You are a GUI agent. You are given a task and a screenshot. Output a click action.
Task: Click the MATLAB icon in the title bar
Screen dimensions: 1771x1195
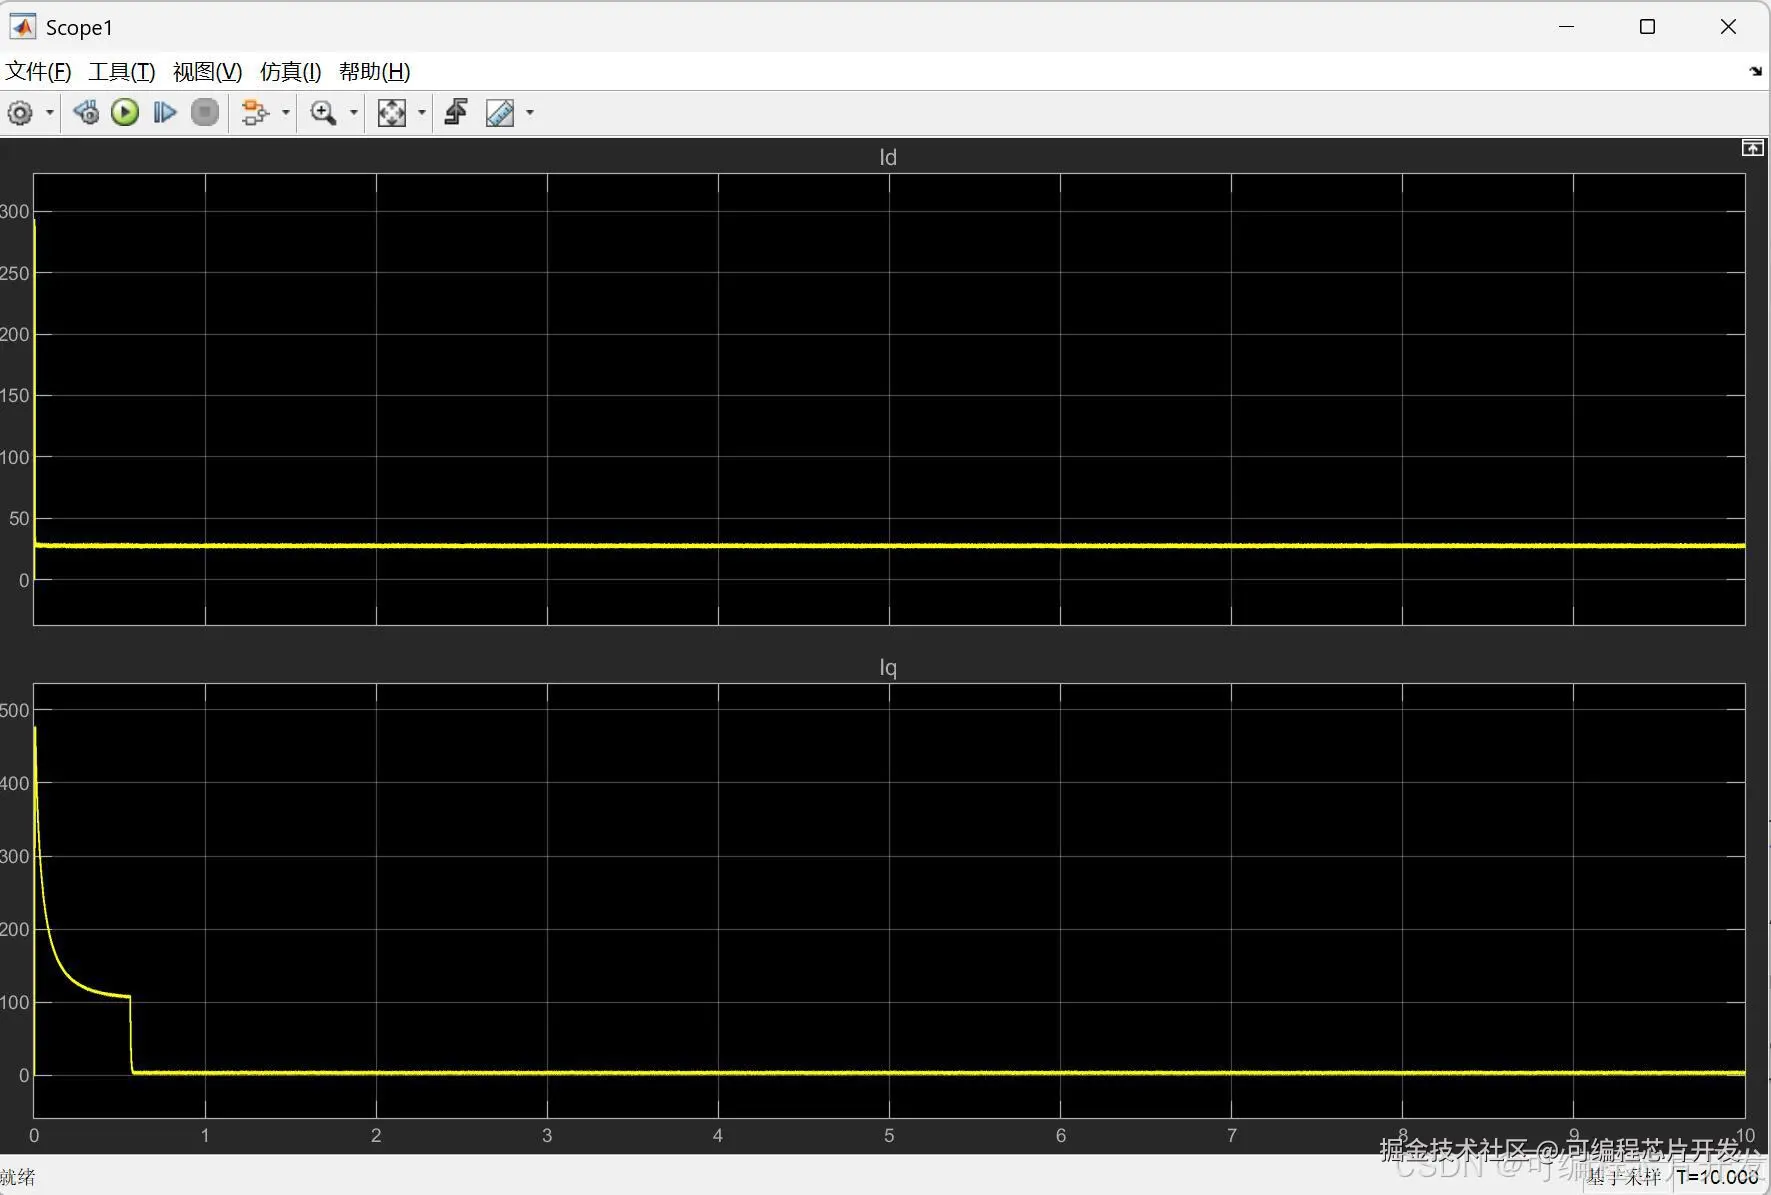point(22,27)
